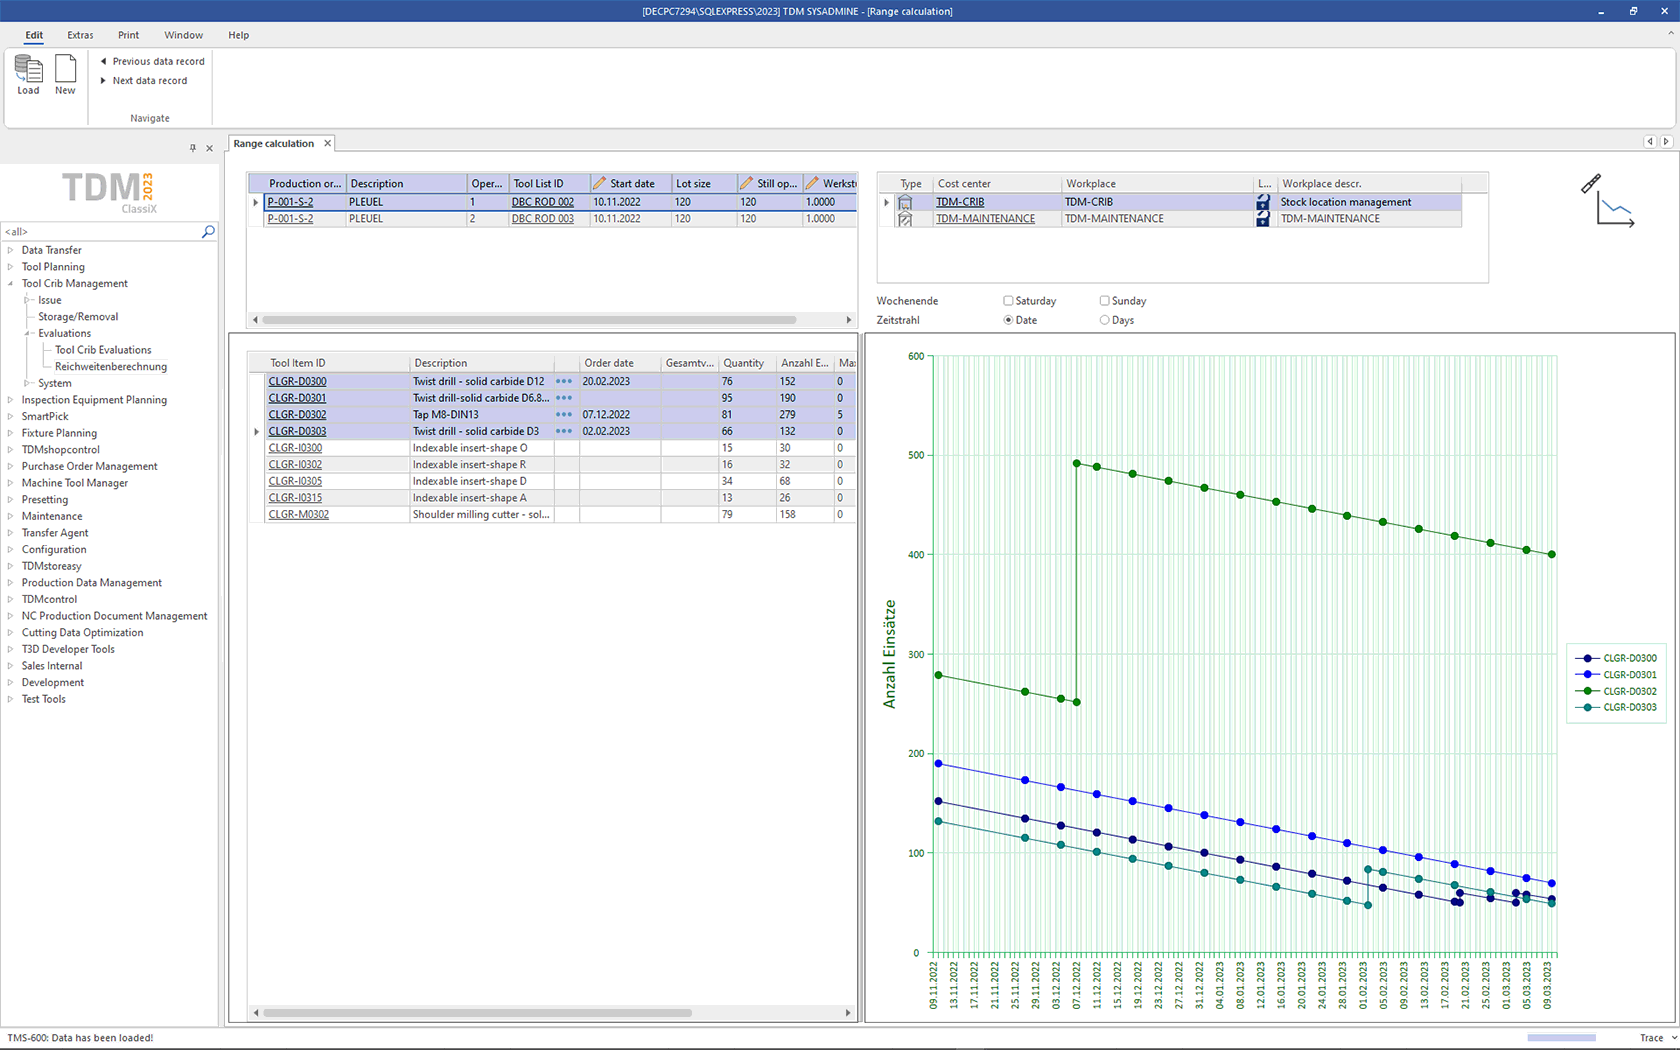Open the Print menu
Viewport: 1680px width, 1050px height.
pyautogui.click(x=129, y=35)
